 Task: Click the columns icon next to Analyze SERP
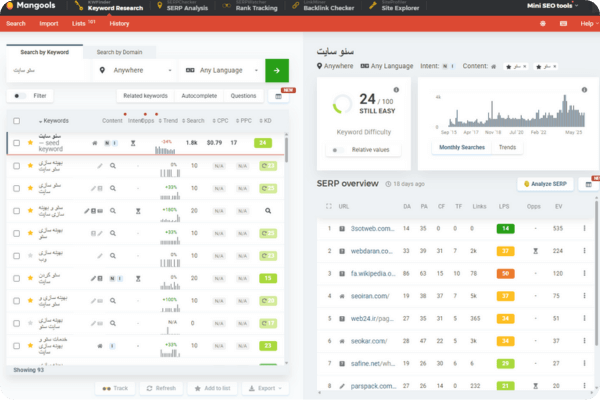[589, 184]
